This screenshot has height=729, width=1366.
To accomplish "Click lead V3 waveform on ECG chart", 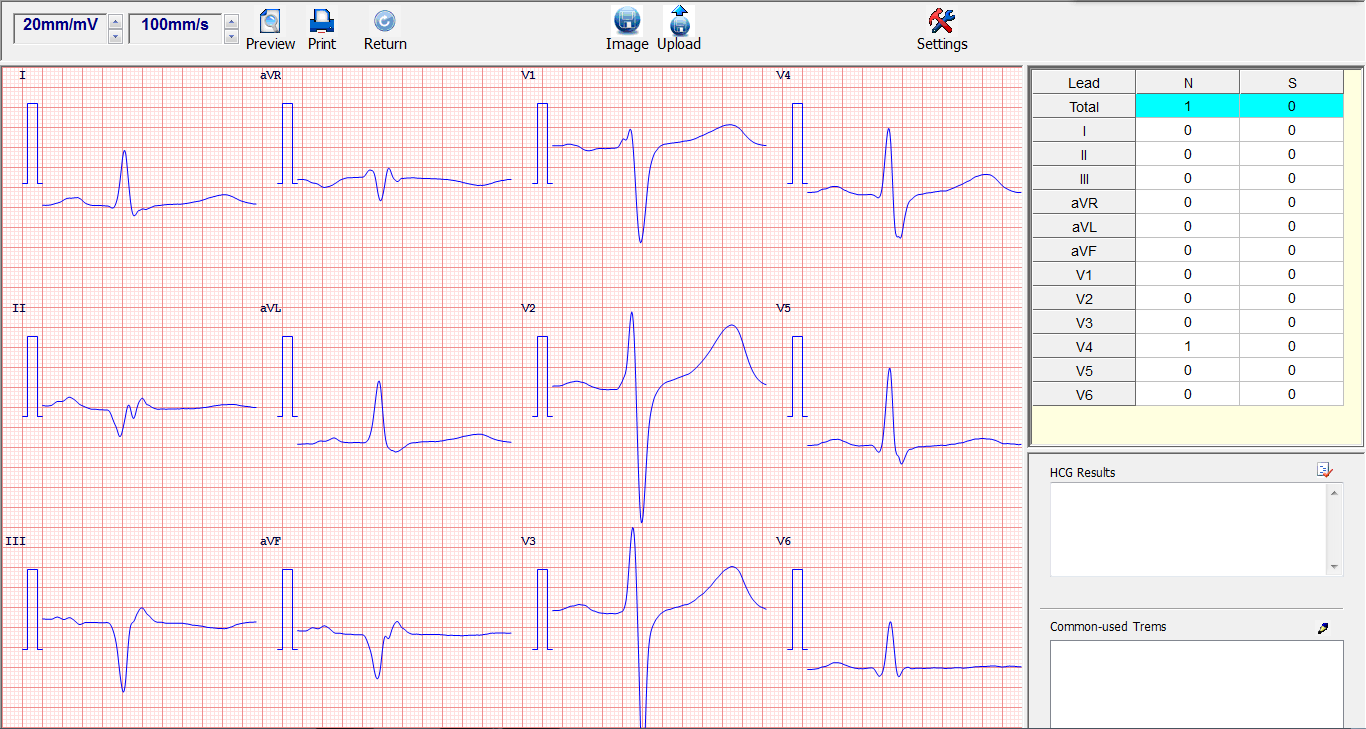I will coord(659,628).
